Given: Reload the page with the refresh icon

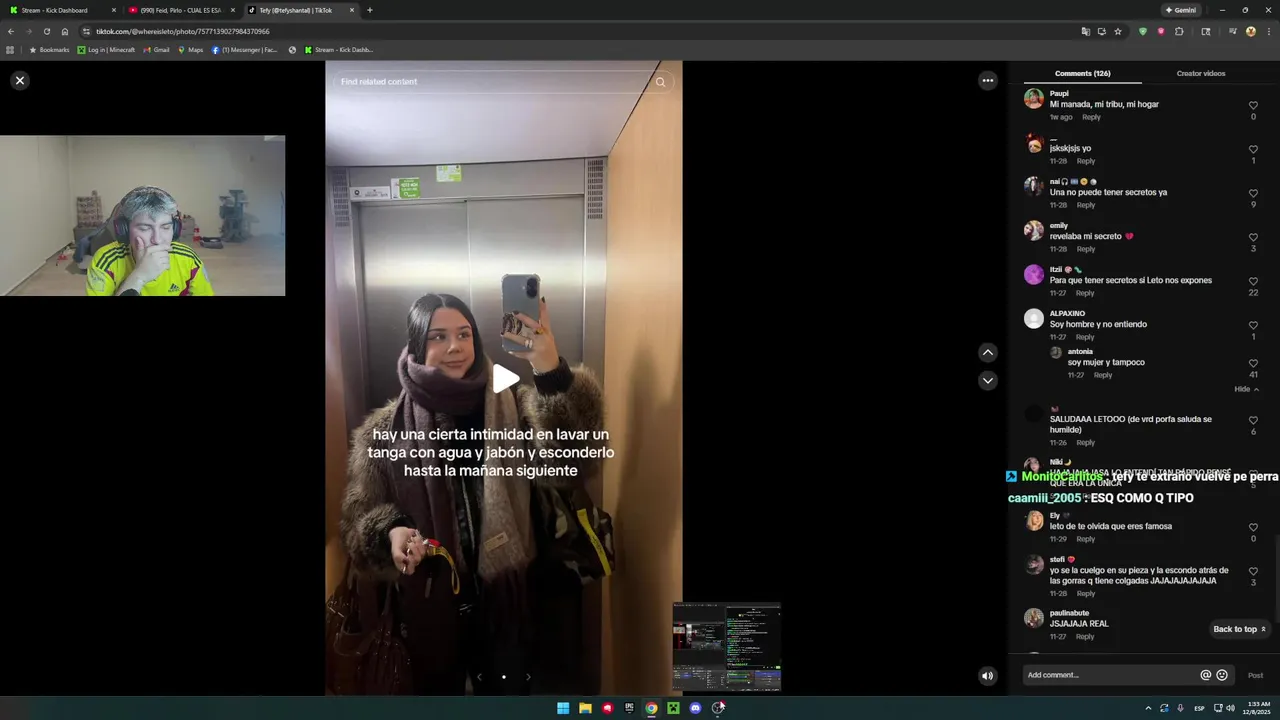Looking at the screenshot, I should tap(46, 31).
